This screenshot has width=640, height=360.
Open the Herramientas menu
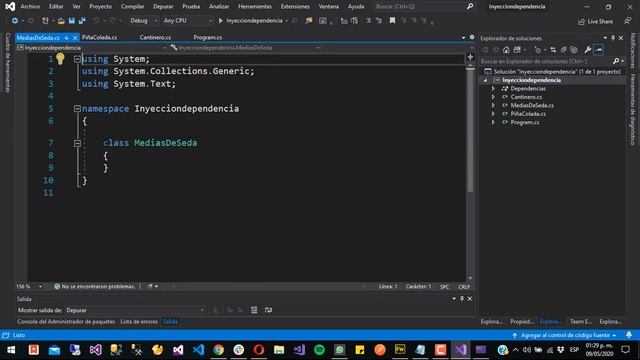(255, 7)
